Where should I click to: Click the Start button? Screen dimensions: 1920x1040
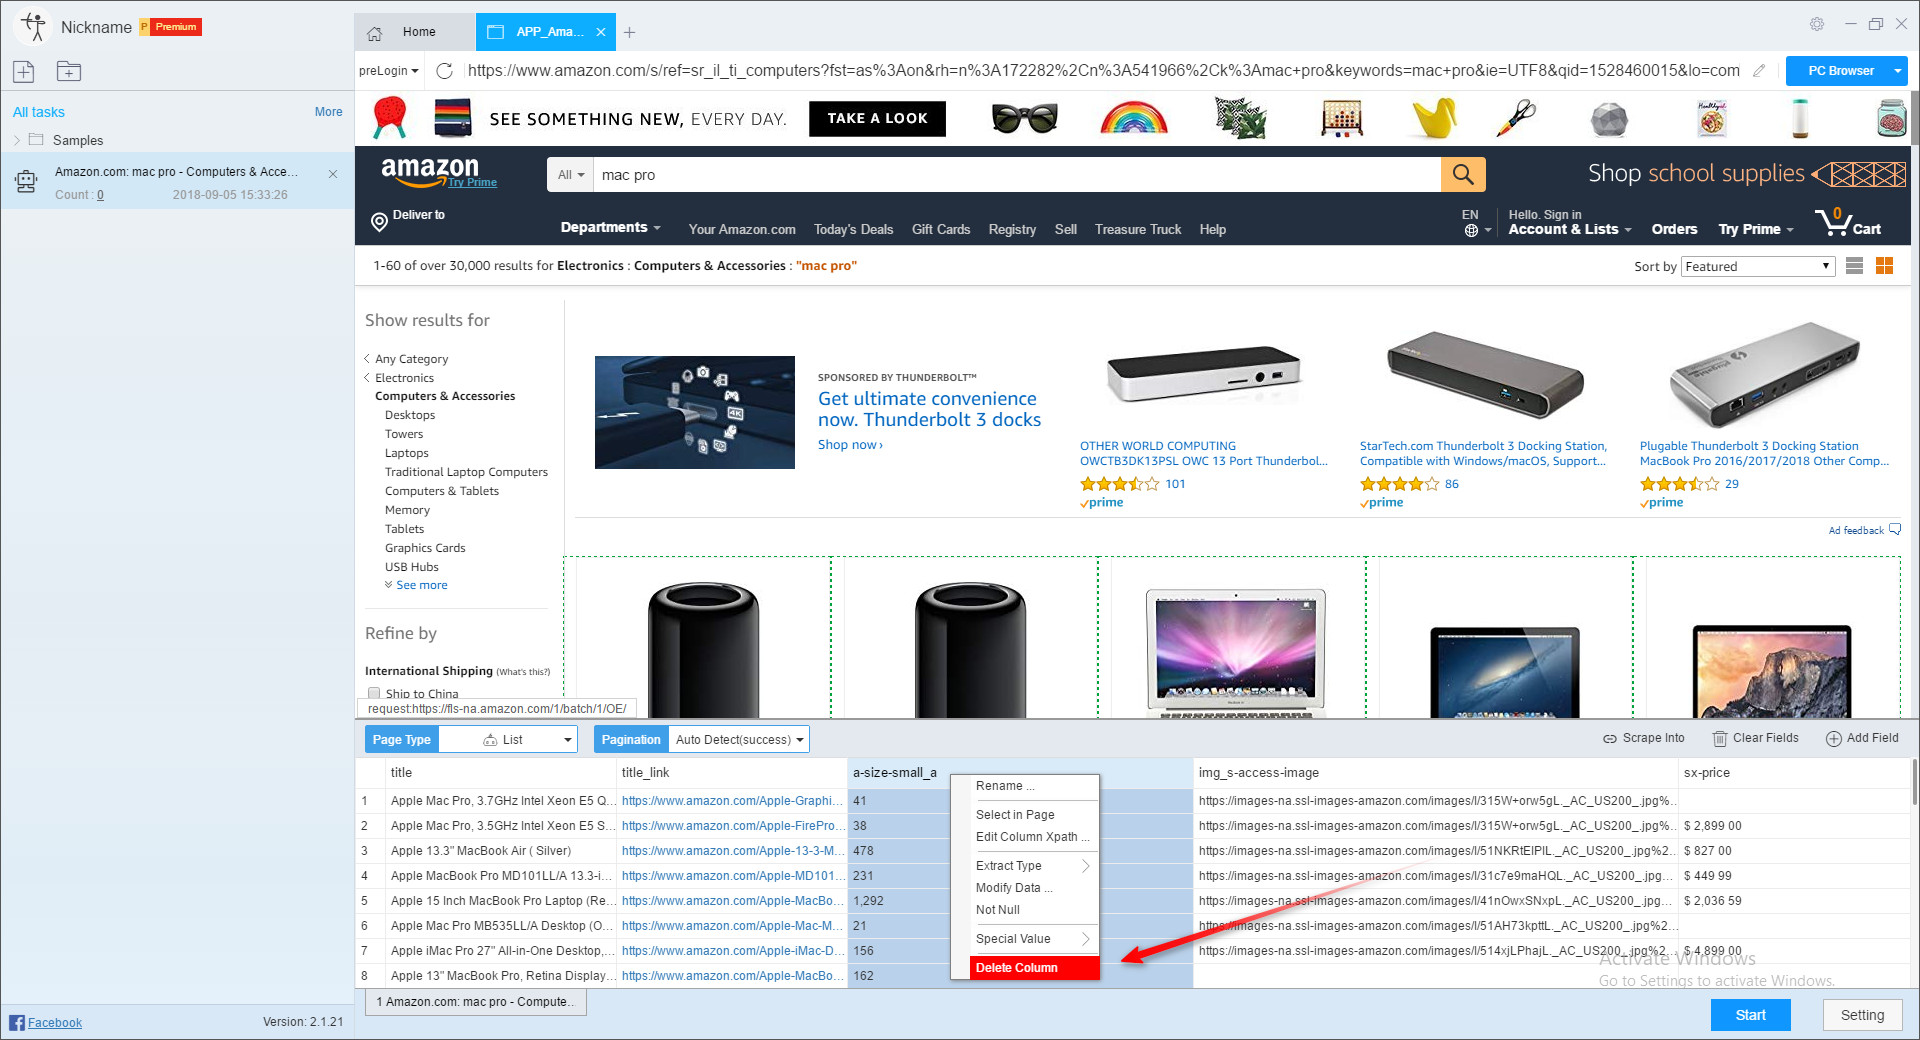[x=1750, y=1015]
